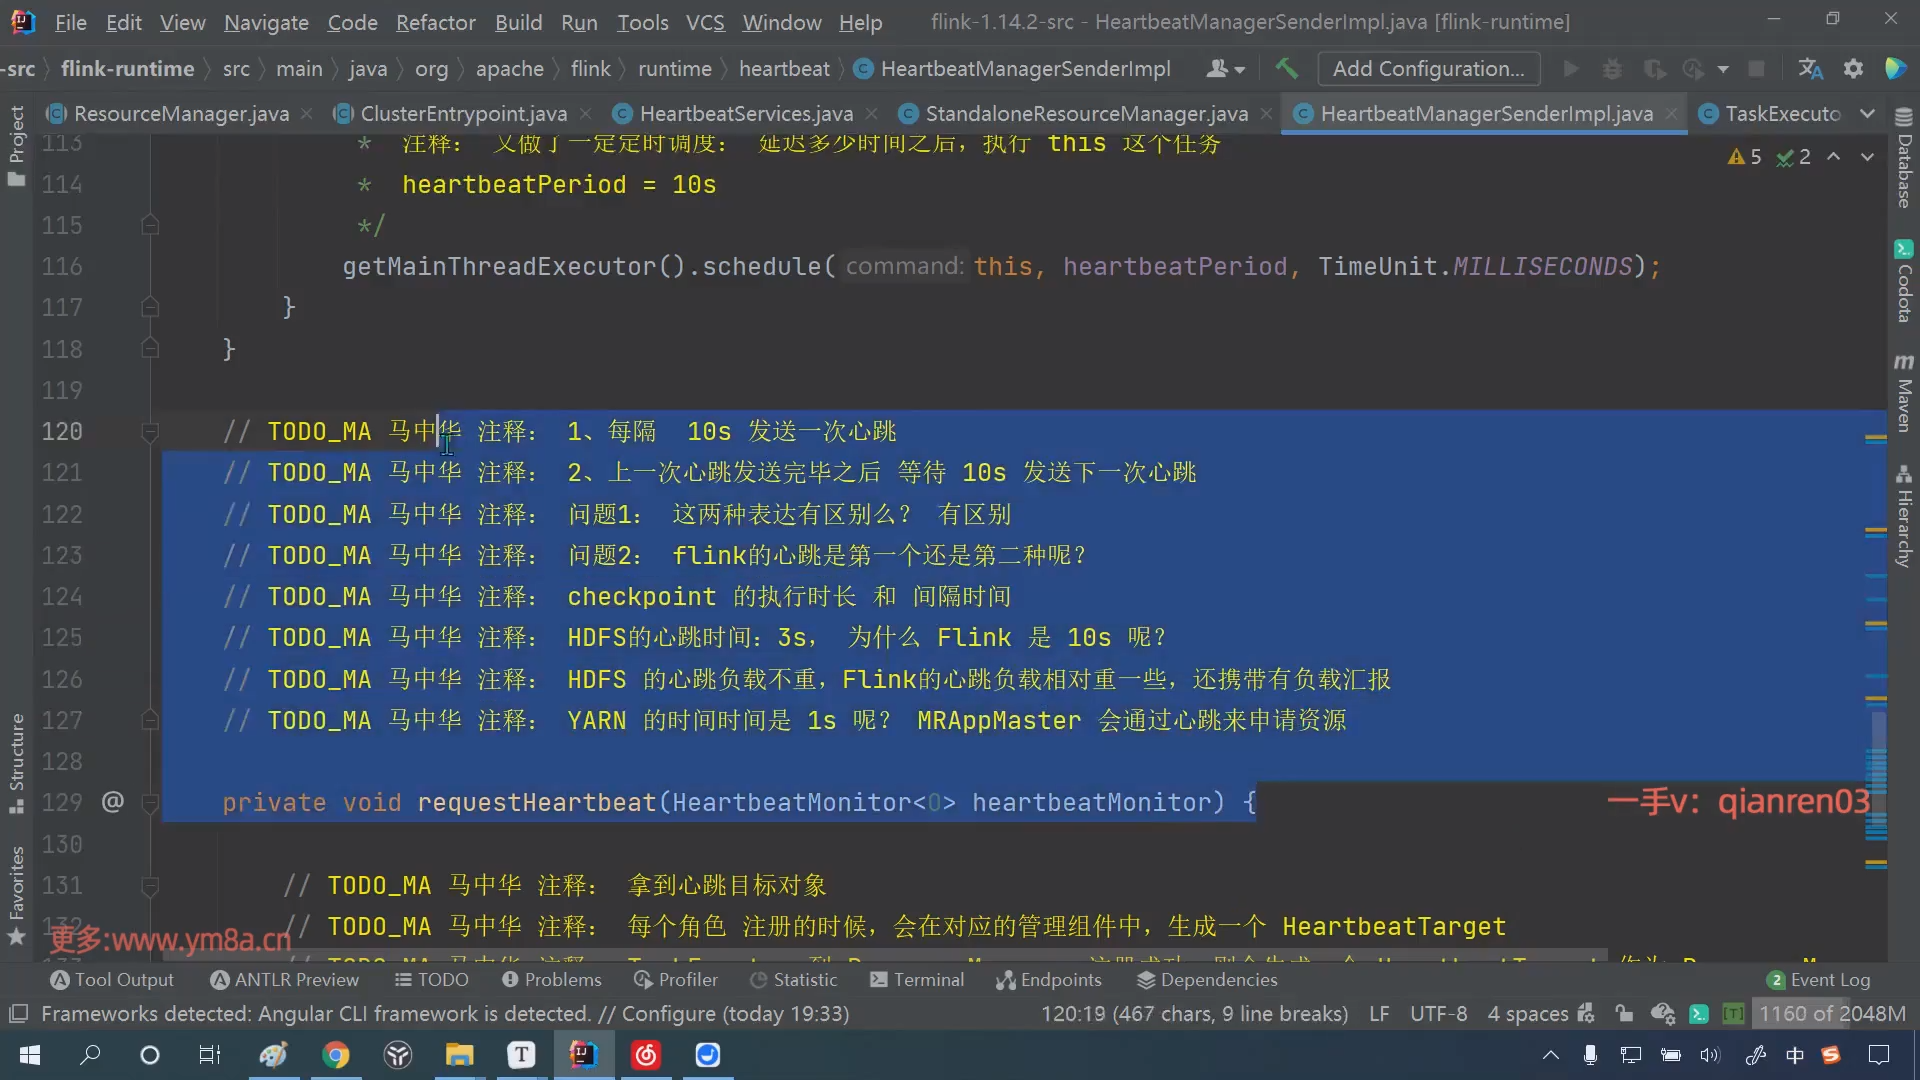Click the gutter @ icon on line 129

(113, 802)
